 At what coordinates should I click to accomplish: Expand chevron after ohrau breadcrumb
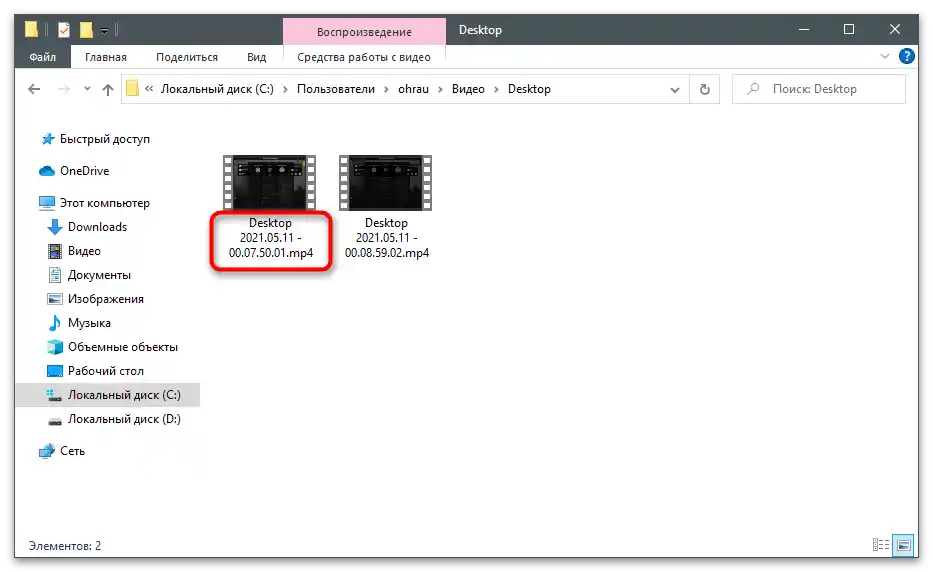[440, 89]
